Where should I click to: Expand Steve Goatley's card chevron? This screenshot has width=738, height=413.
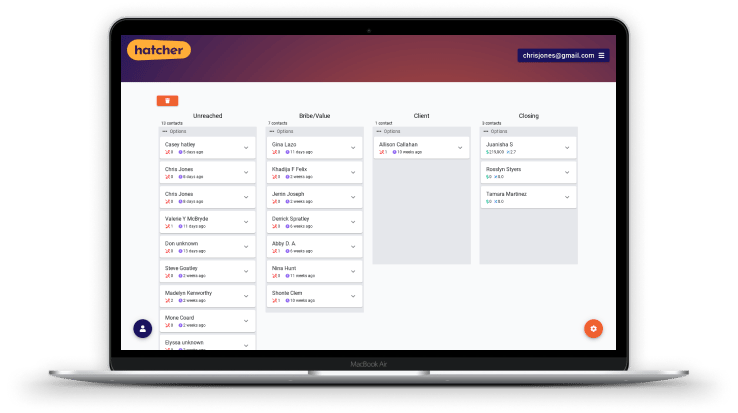pos(246,271)
